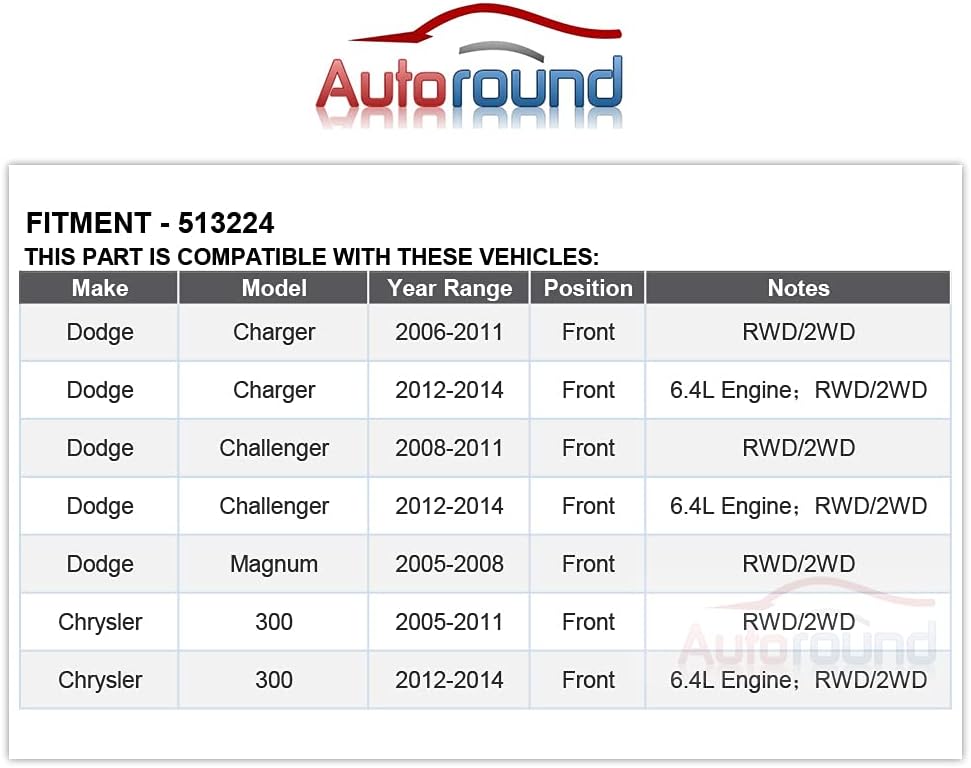The width and height of the screenshot is (971, 768).
Task: Click the Dodge cell in the Magnum row
Action: pyautogui.click(x=100, y=564)
